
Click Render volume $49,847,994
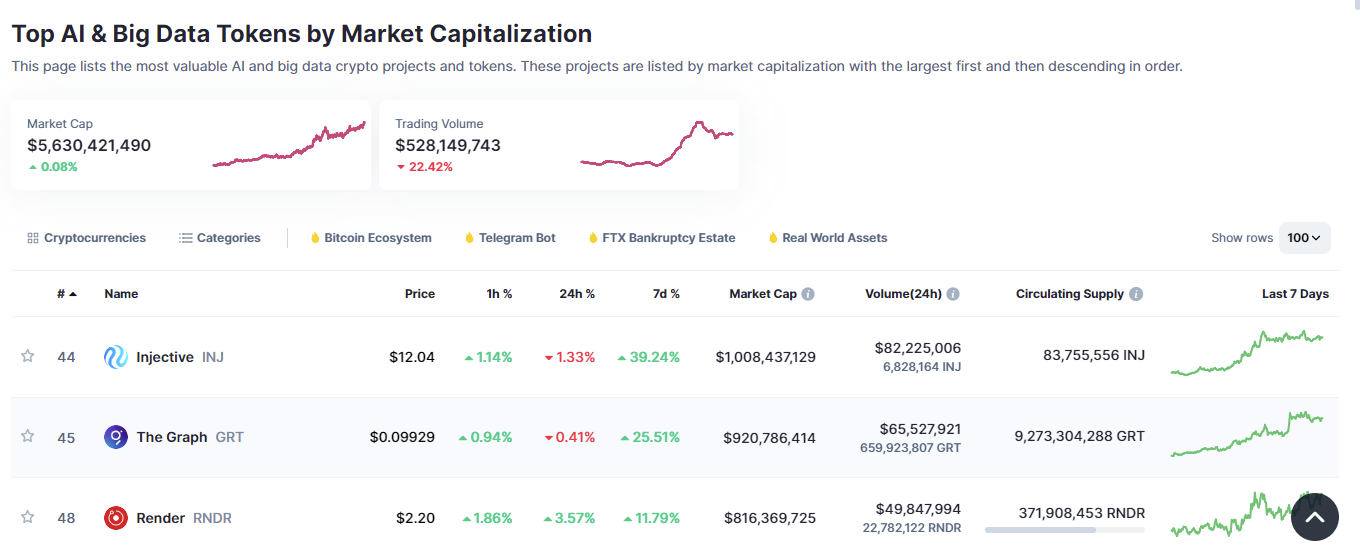[x=918, y=508]
